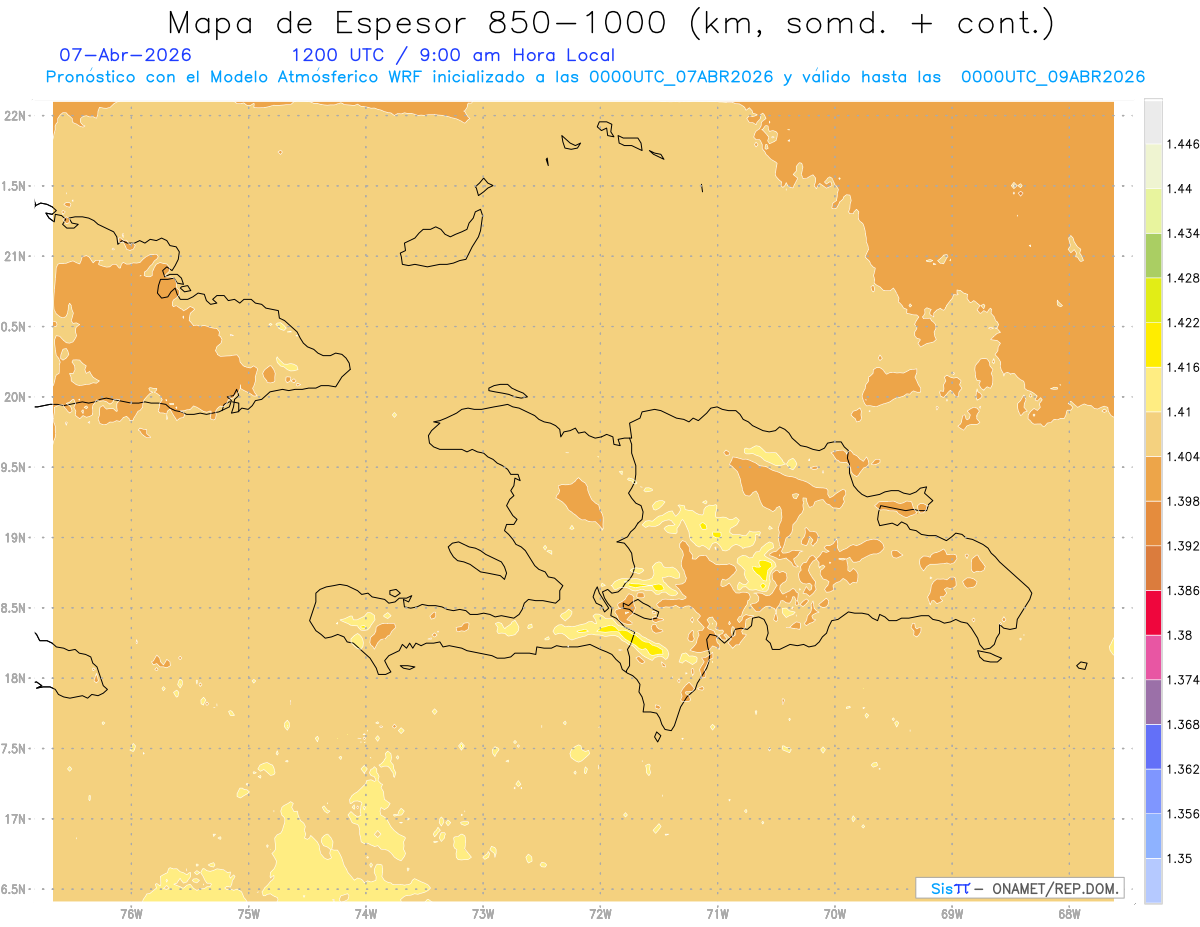
Task: Click the 1200 UTC / 9:00 am Hora Local text
Action: [x=452, y=55]
